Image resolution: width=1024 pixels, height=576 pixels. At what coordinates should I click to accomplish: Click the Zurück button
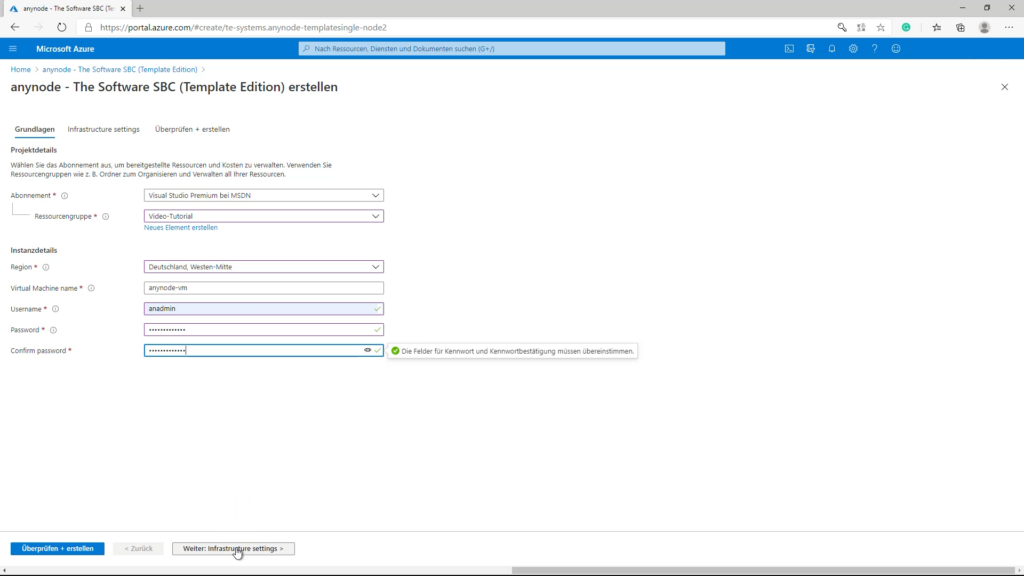[x=138, y=549]
